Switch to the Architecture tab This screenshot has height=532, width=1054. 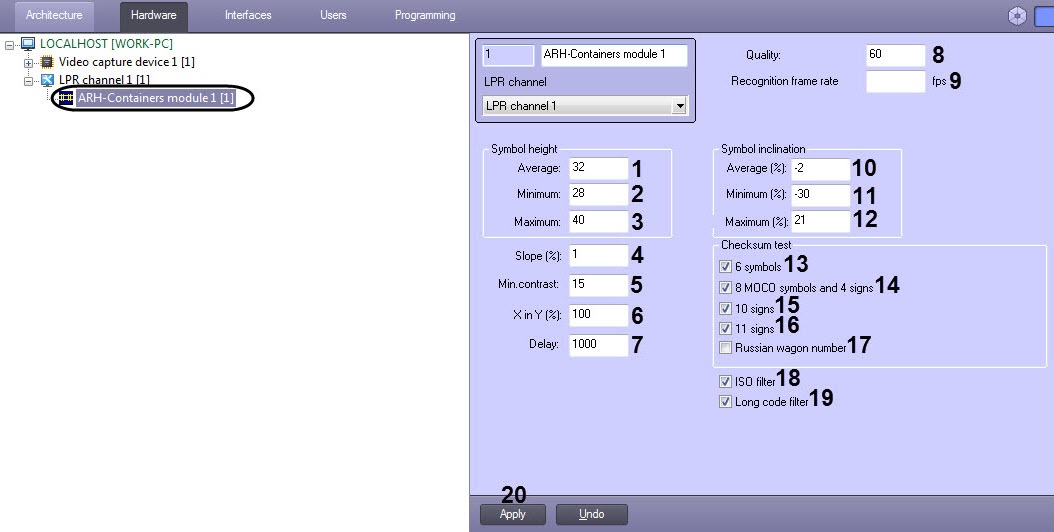pos(54,15)
